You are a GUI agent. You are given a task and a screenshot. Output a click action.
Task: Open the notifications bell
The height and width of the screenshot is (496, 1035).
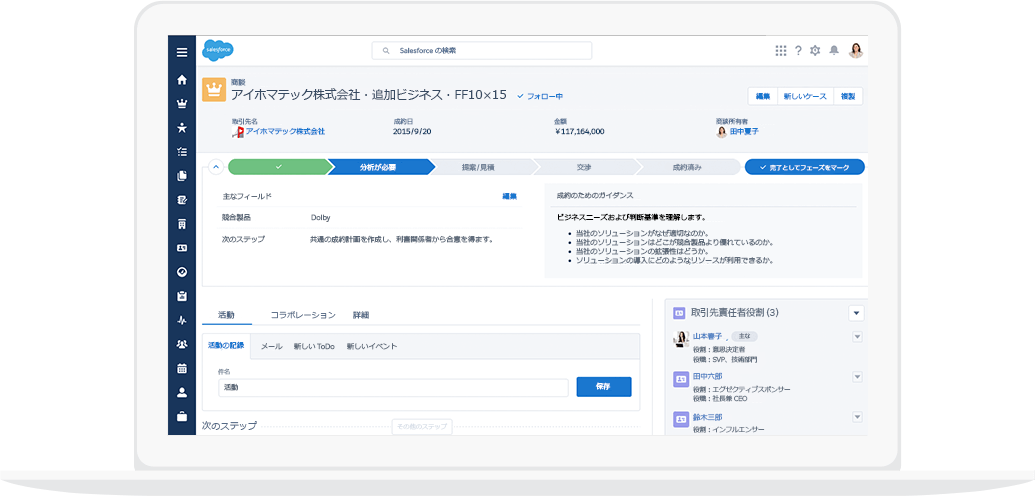(834, 51)
